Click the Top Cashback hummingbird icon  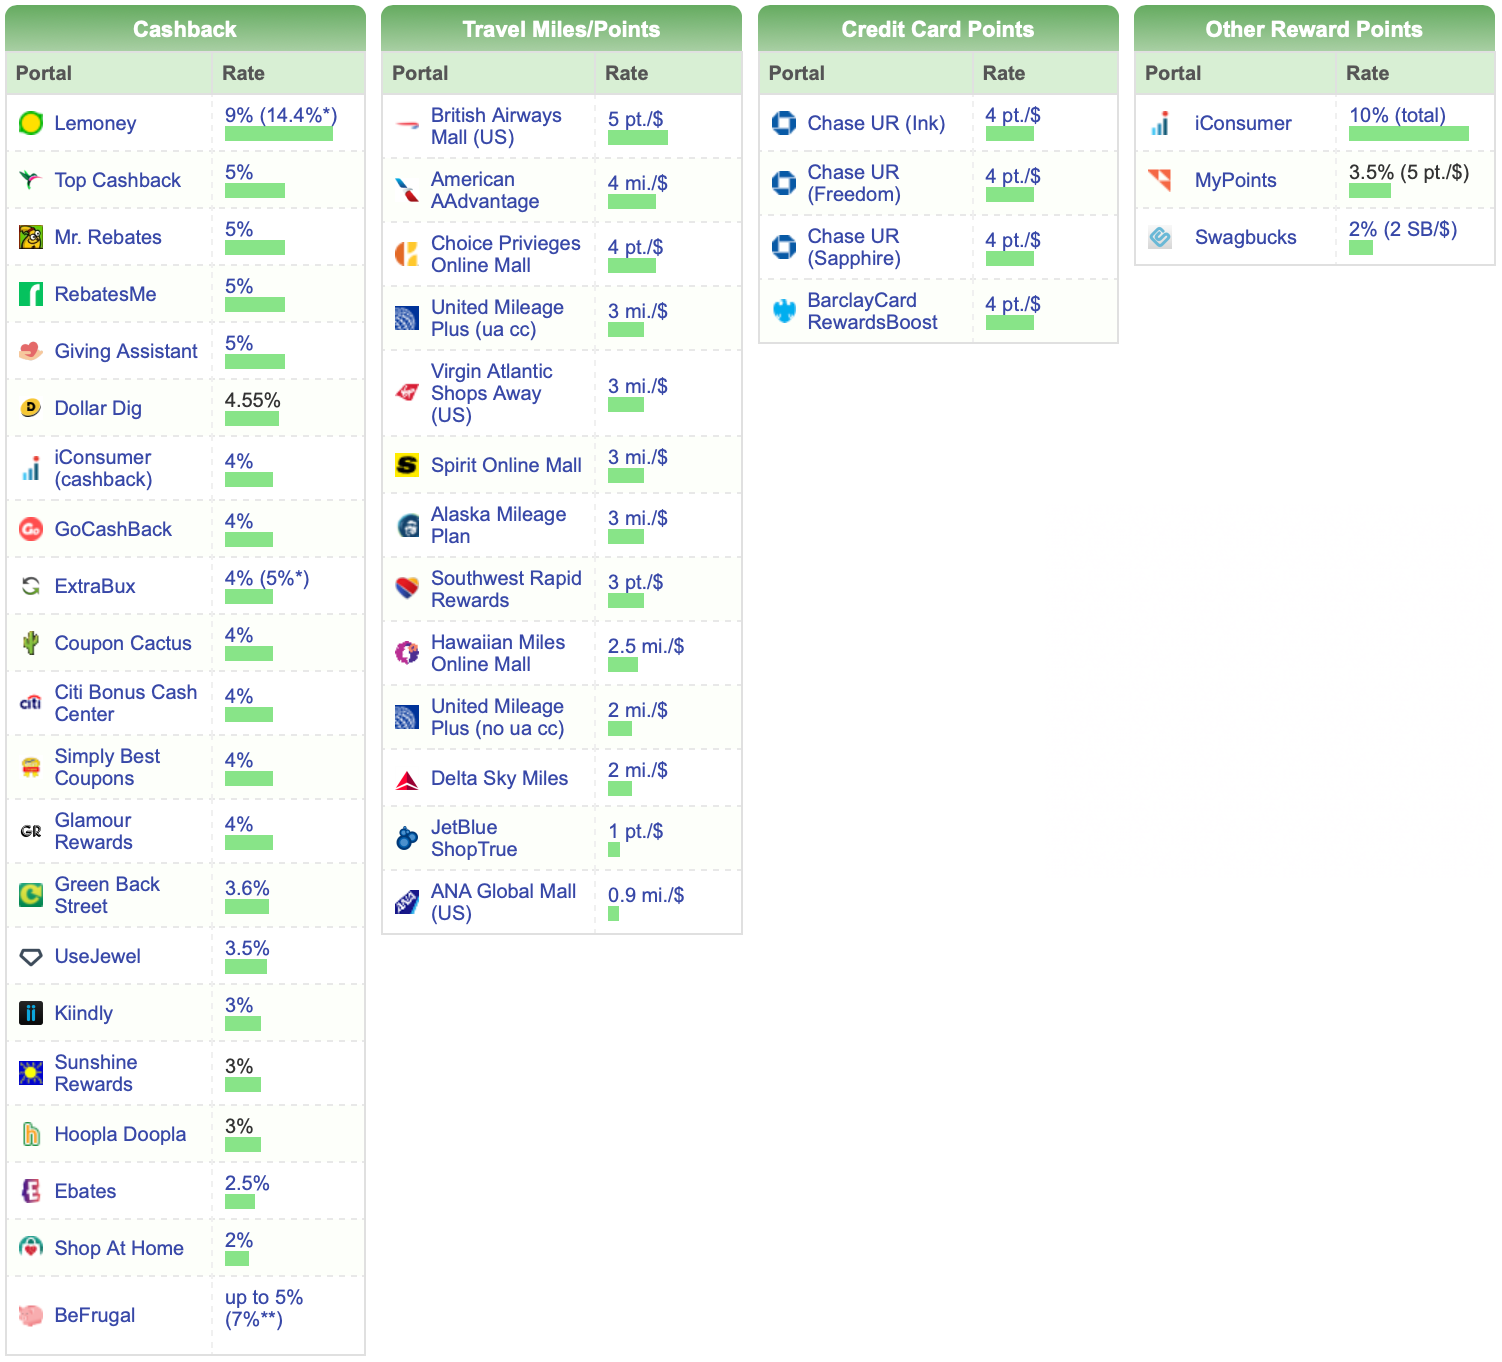click(x=31, y=180)
